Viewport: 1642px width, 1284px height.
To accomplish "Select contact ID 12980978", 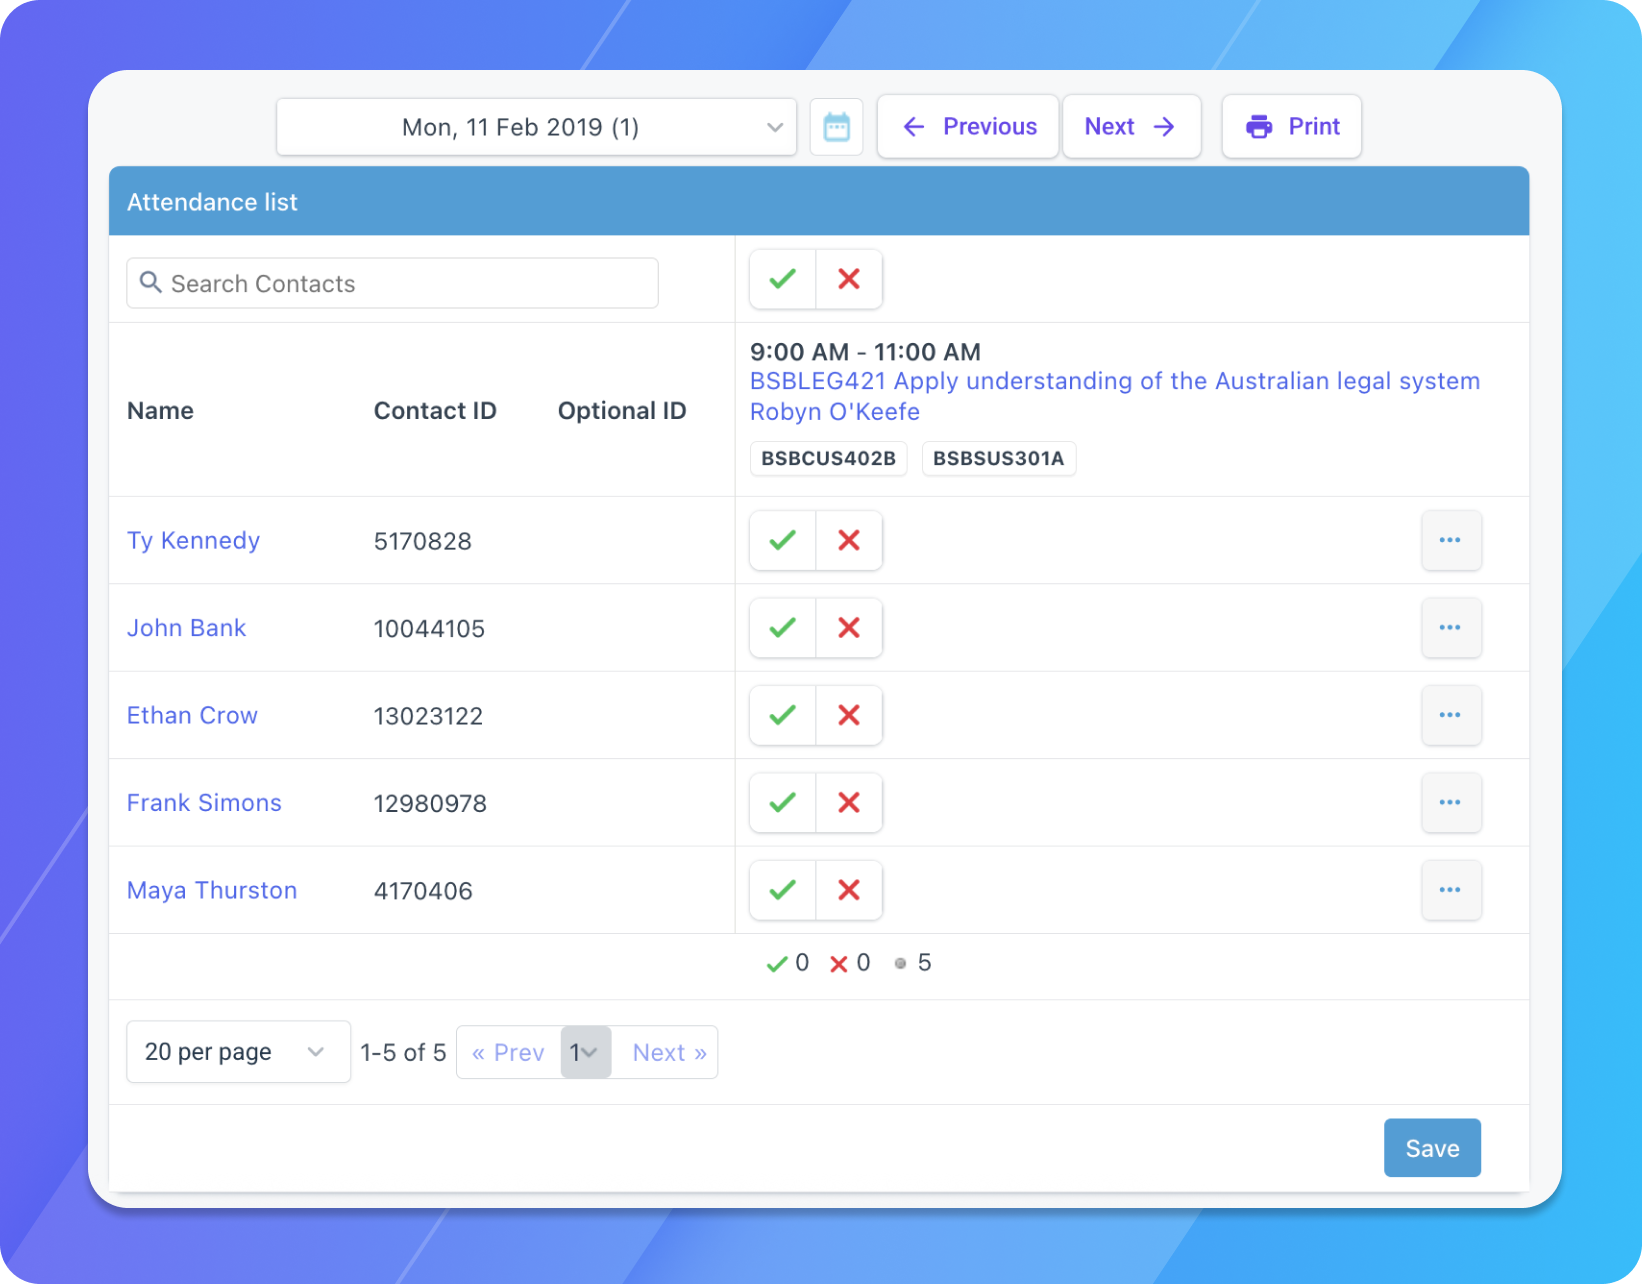I will [x=430, y=804].
